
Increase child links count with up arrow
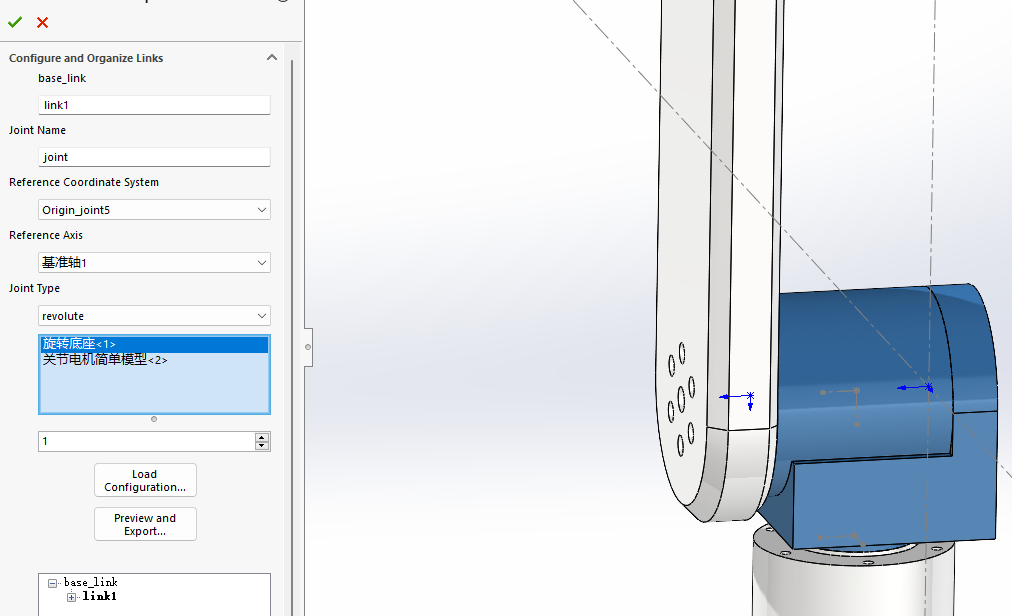pyautogui.click(x=261, y=437)
